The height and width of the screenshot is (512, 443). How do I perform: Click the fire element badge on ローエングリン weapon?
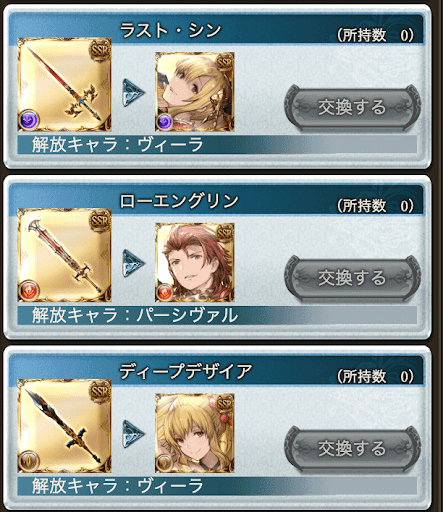tap(29, 291)
